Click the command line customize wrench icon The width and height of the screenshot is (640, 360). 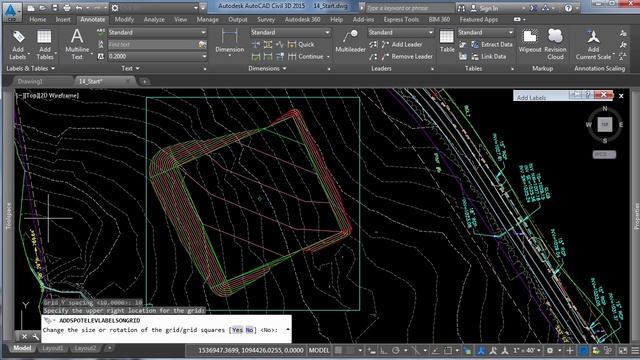tap(36, 337)
